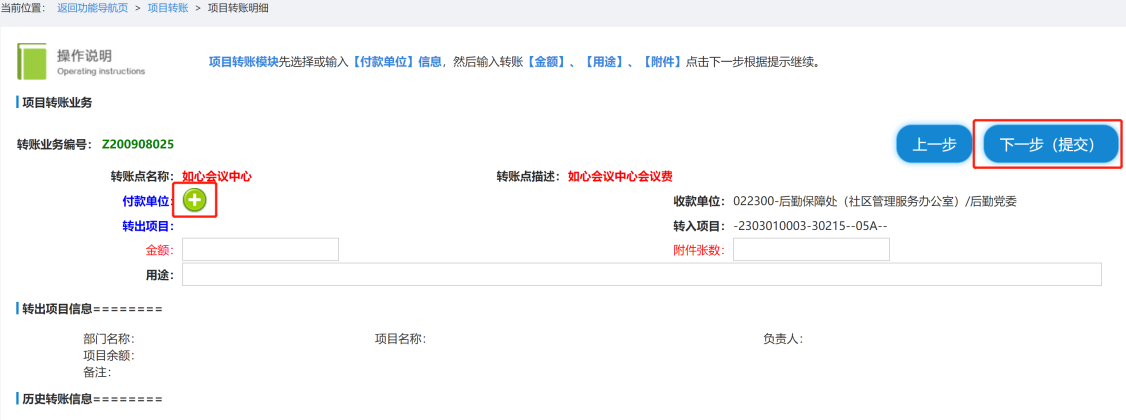This screenshot has width=1126, height=420.
Task: Click the red 如心会议中心 transfer point name
Action: coord(216,176)
